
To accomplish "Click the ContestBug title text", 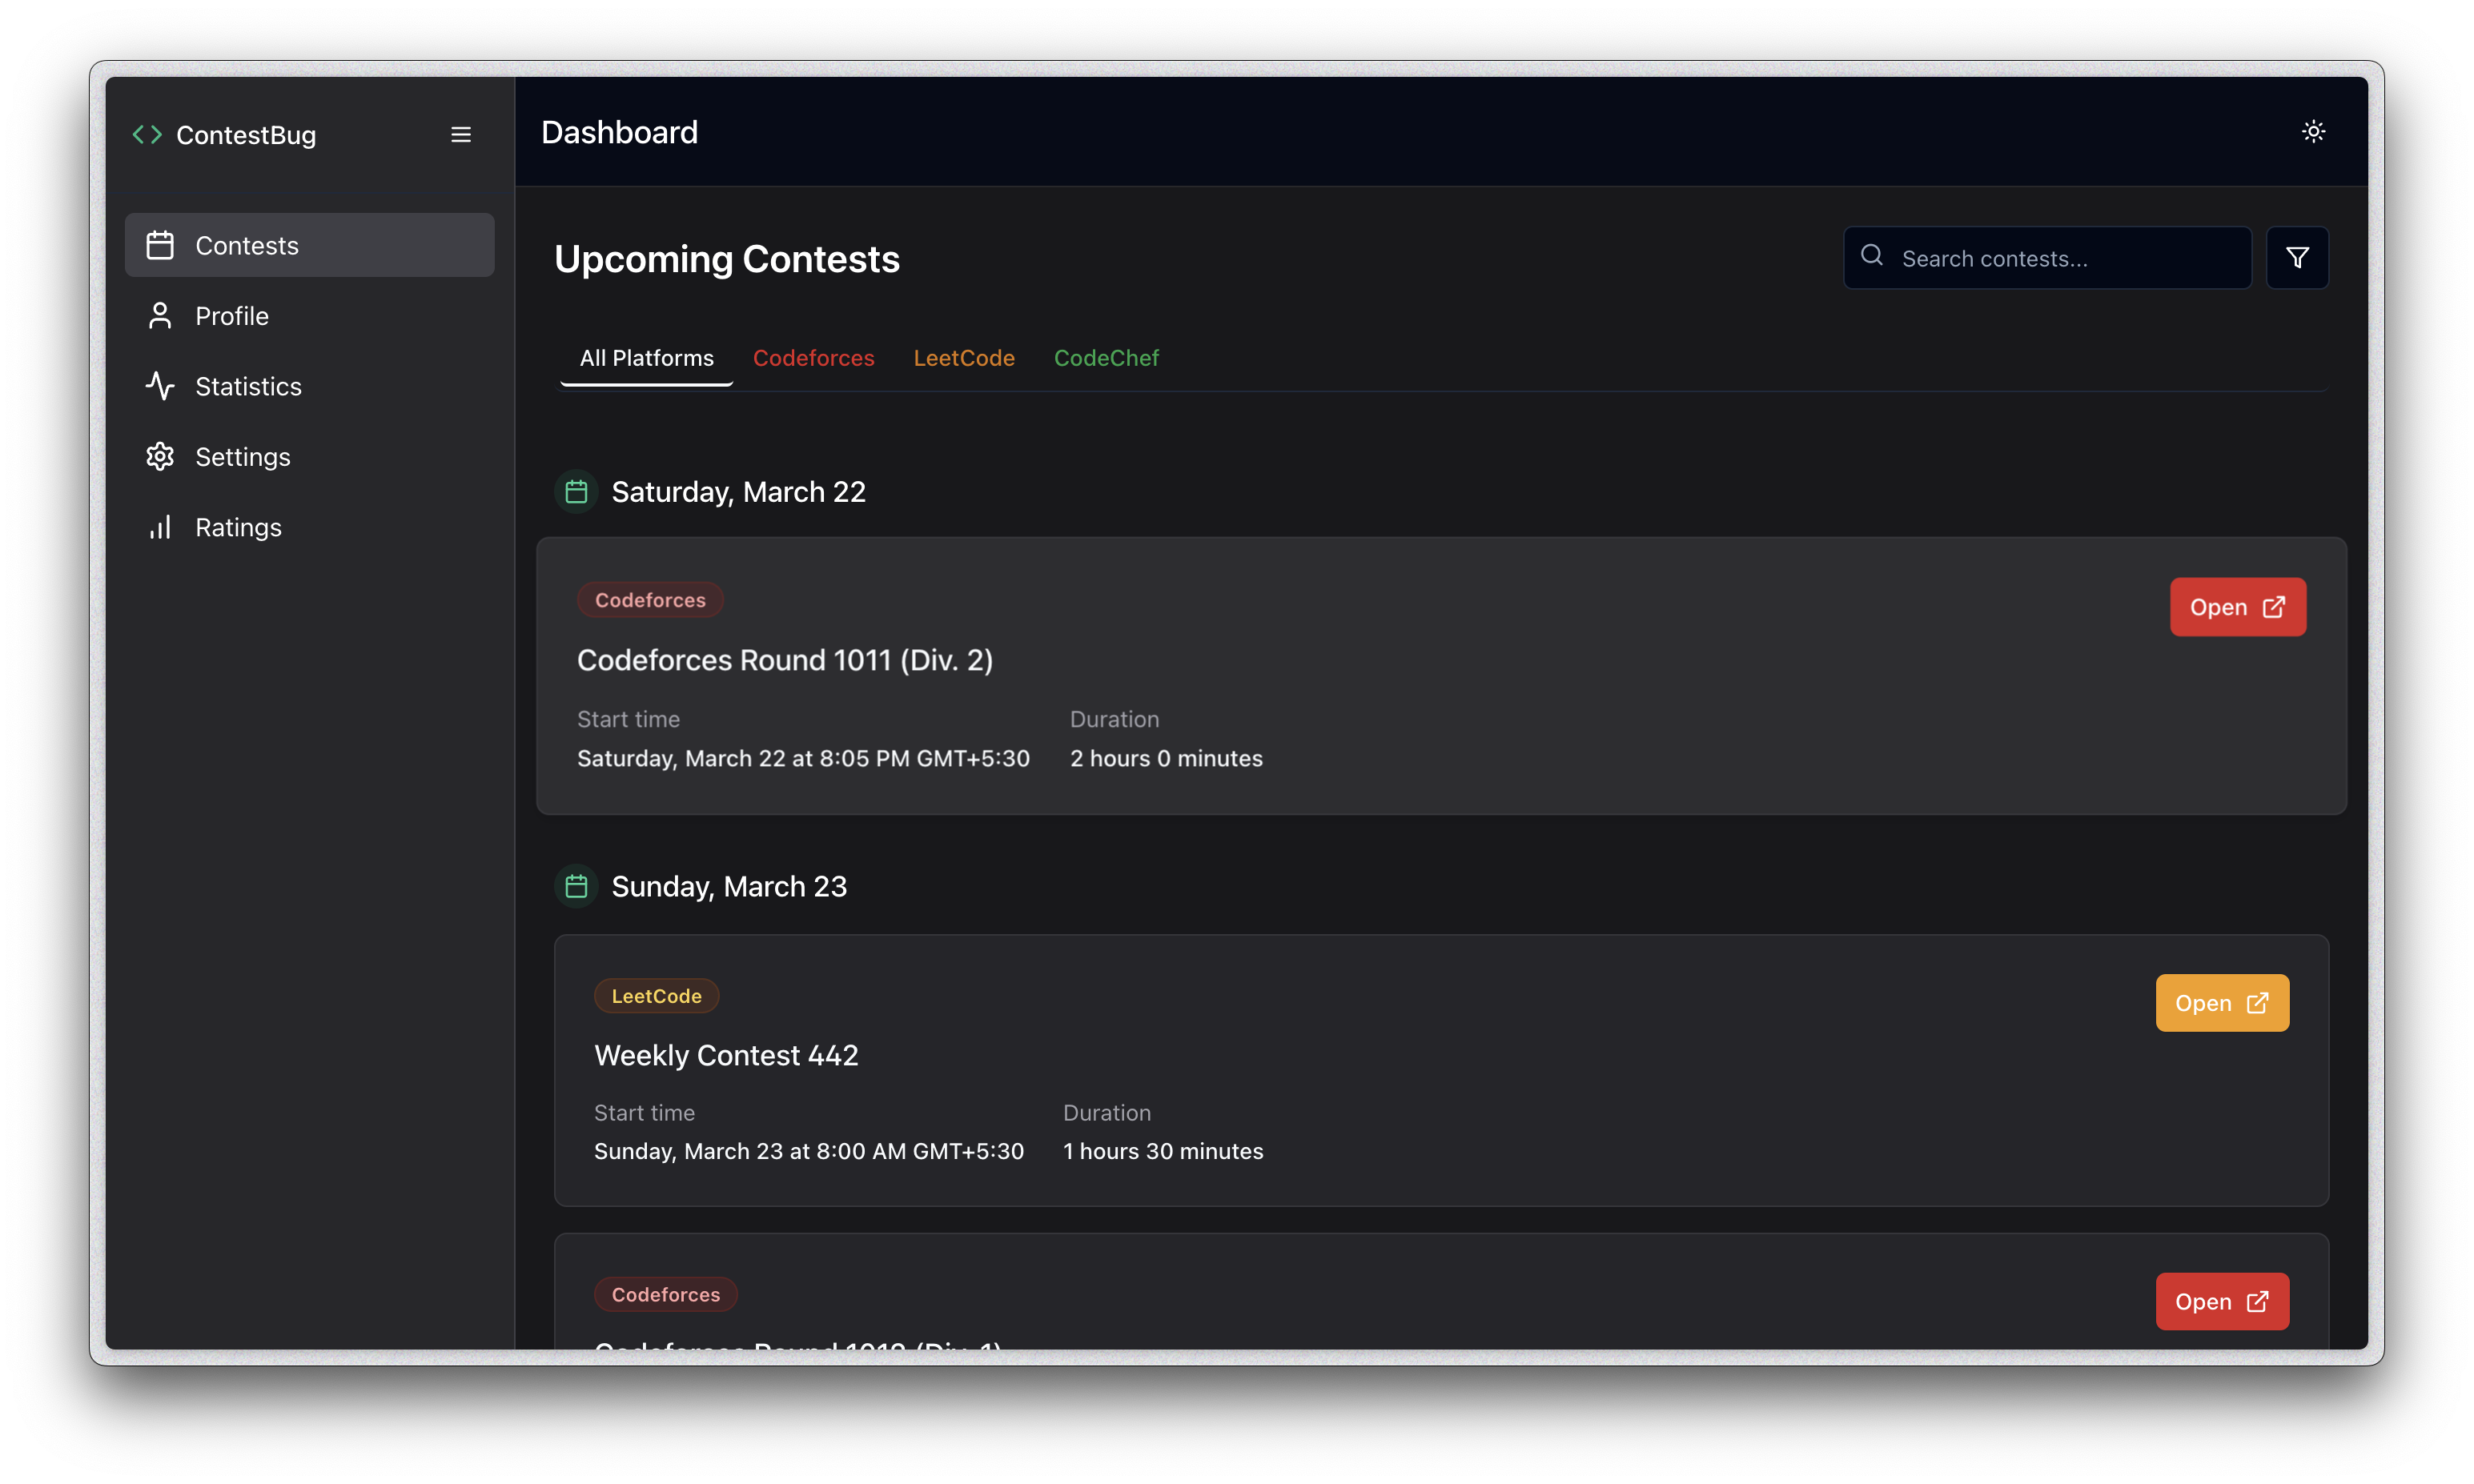I will click(x=246, y=135).
